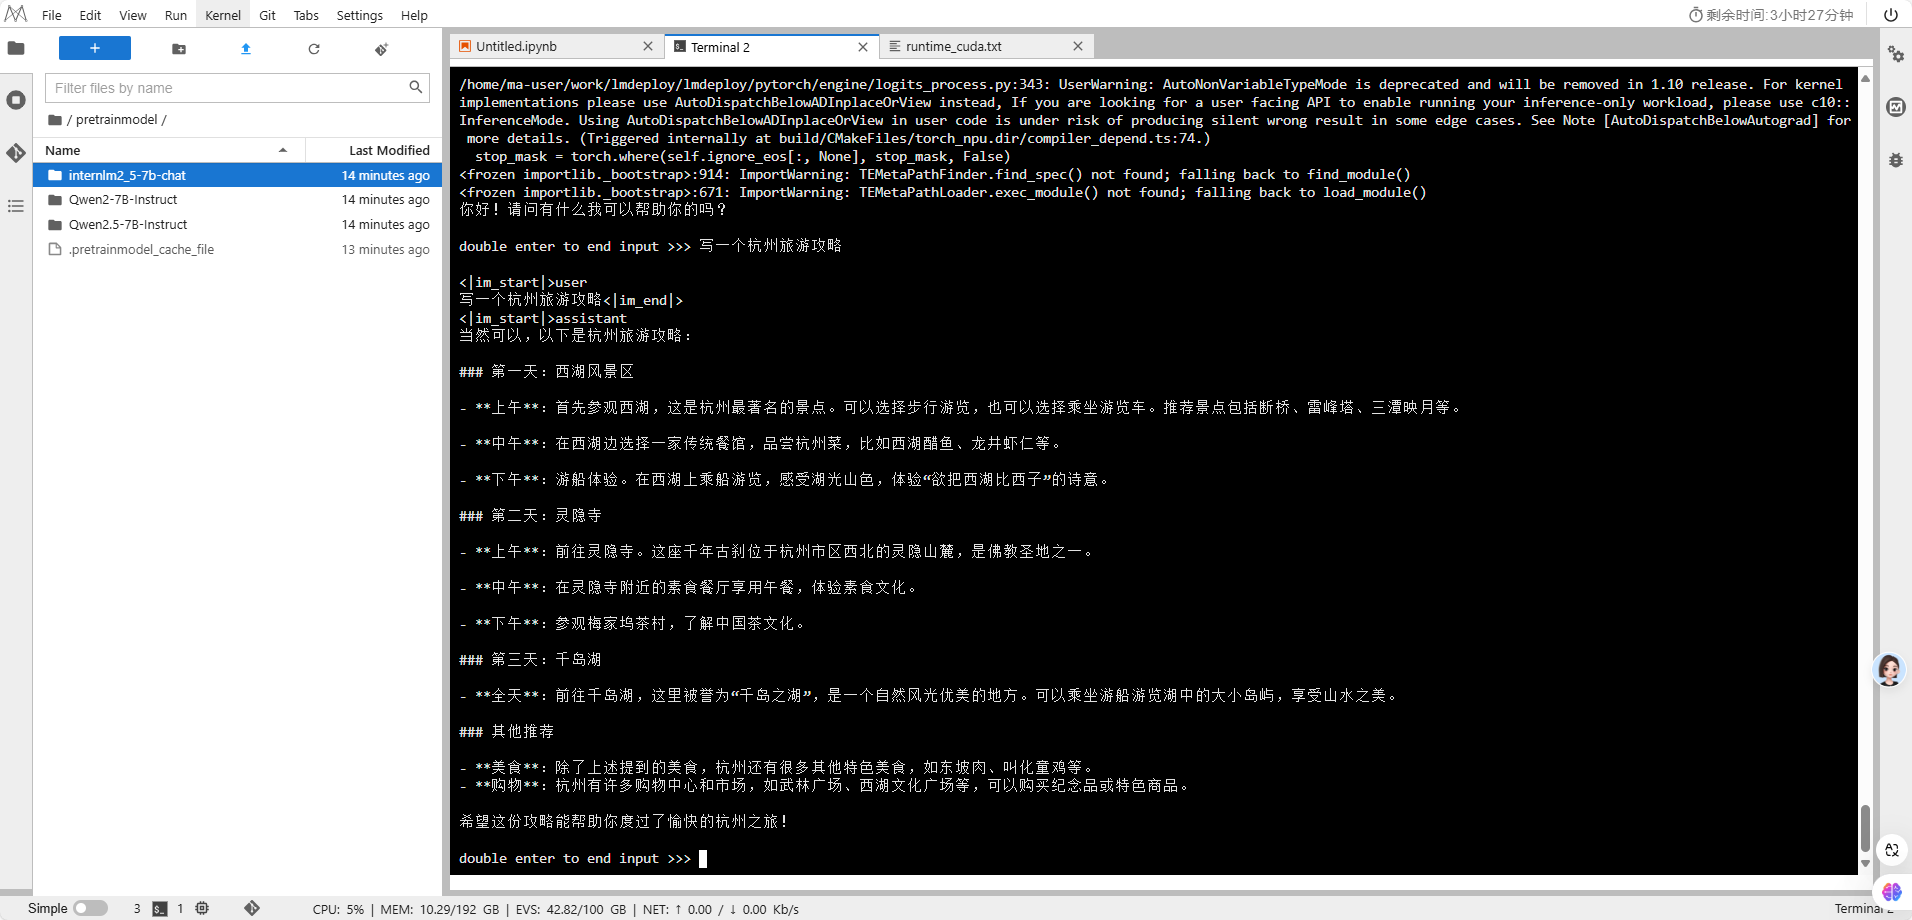Click the search magnifier in file filter
Viewport: 1912px width, 920px height.
[x=416, y=88]
